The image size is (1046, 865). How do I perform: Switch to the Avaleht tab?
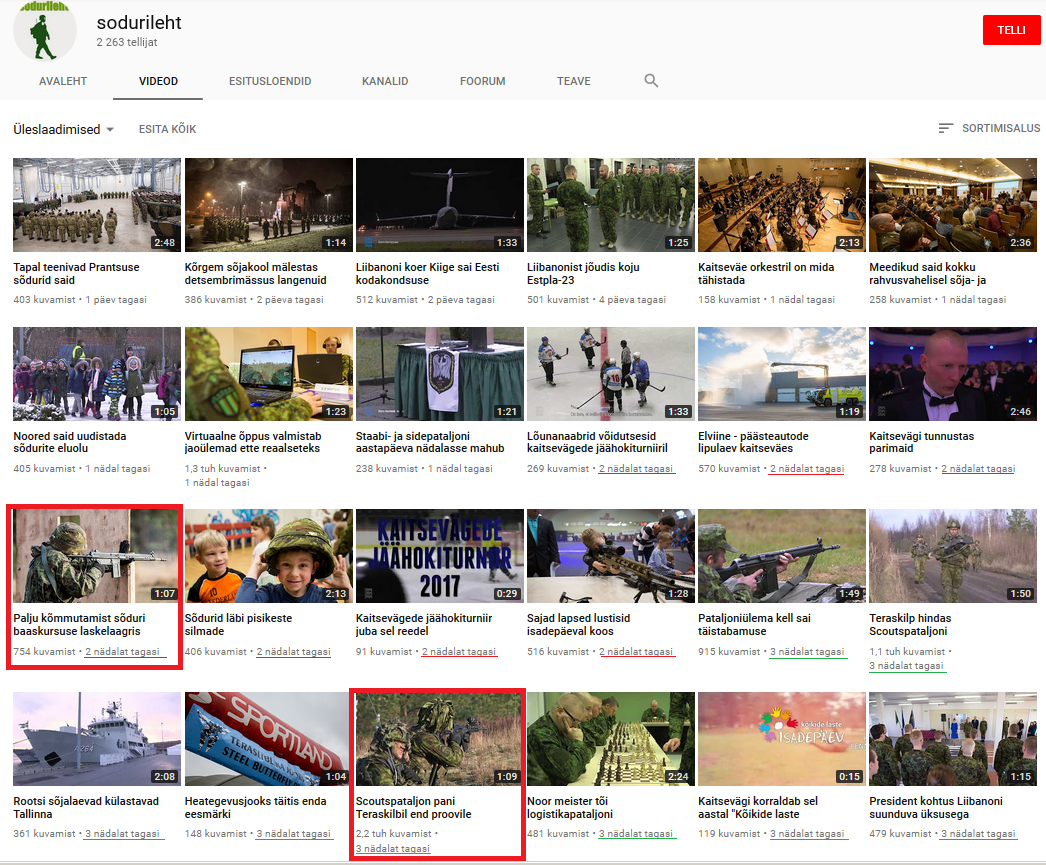(63, 81)
